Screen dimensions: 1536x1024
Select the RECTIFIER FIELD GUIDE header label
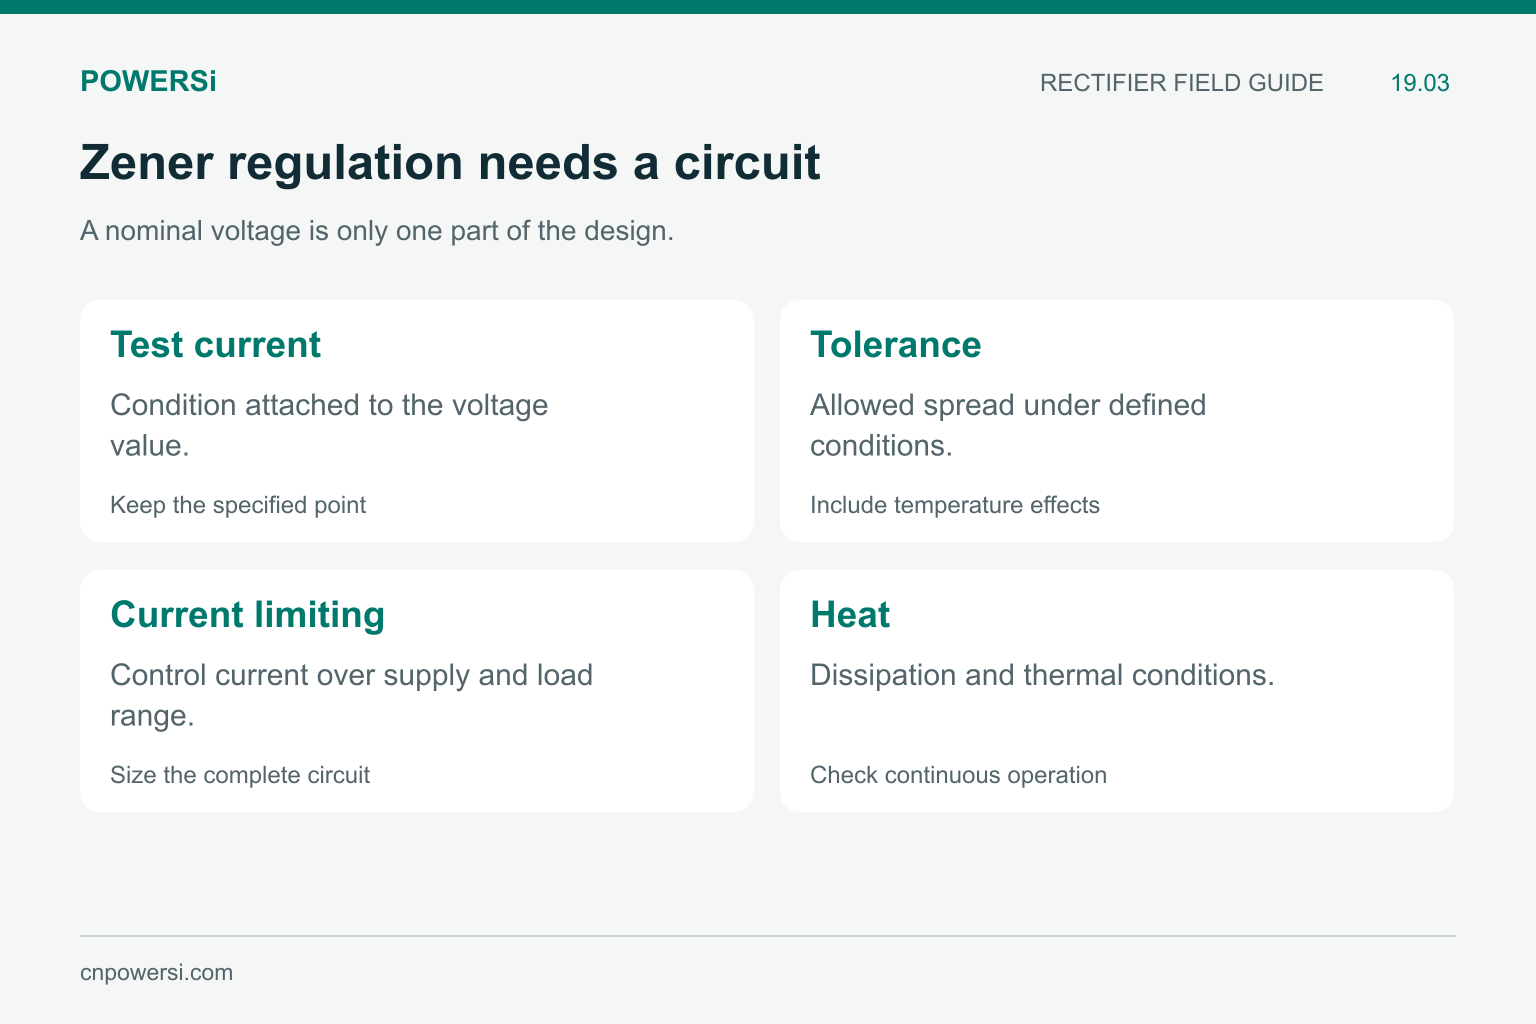pyautogui.click(x=1181, y=83)
